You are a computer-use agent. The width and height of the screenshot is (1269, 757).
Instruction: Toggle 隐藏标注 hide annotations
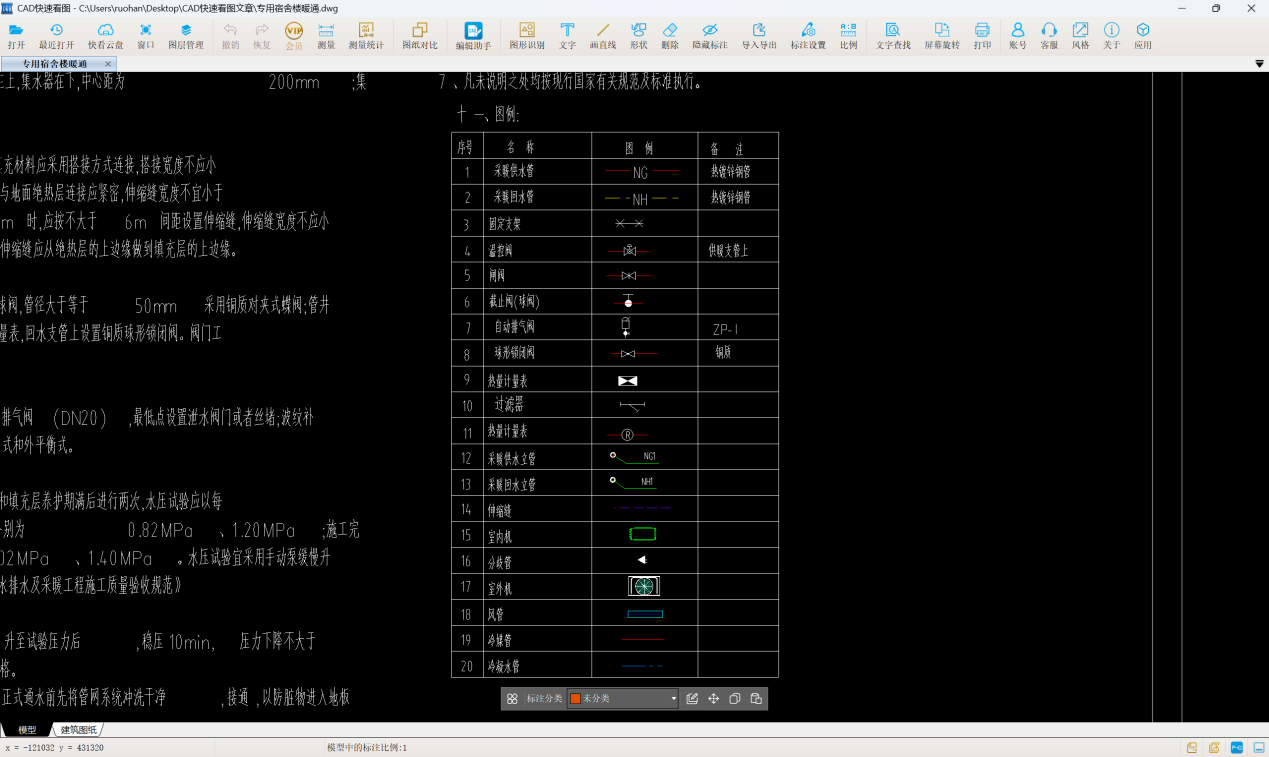coord(709,36)
